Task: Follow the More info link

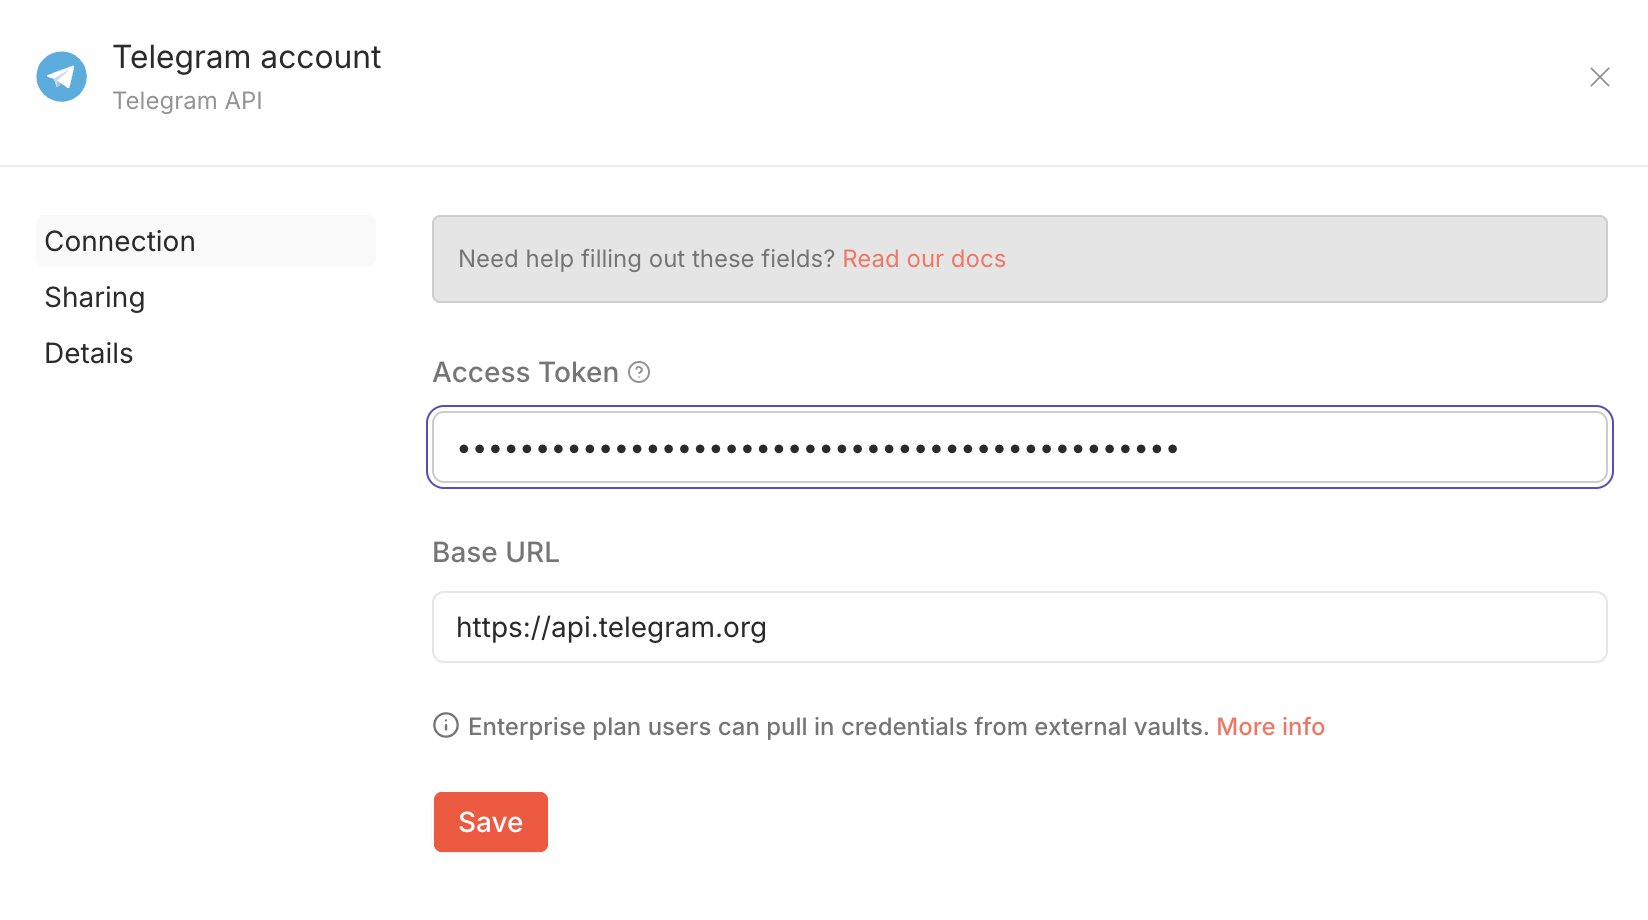Action: (x=1270, y=727)
